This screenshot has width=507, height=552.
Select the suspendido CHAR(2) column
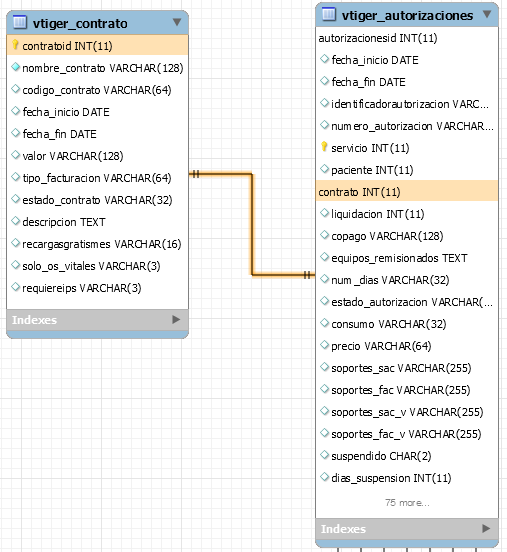[x=407, y=456]
